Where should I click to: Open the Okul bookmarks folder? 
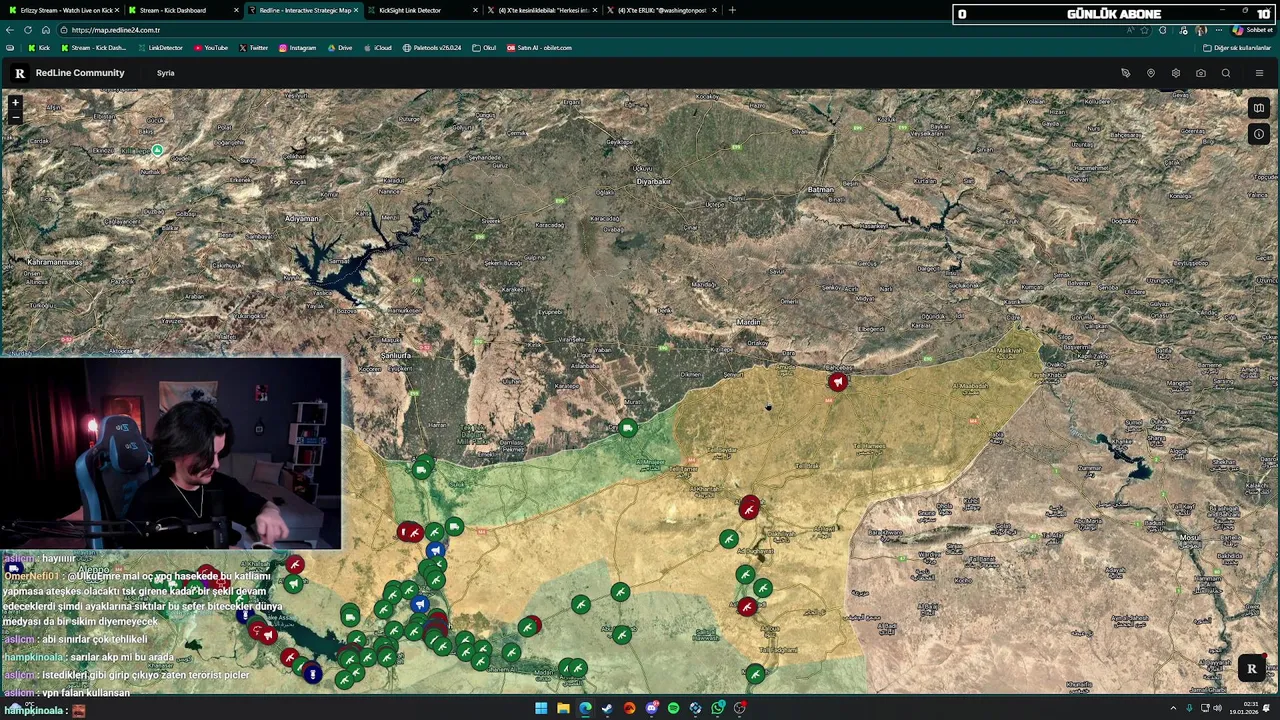point(484,48)
